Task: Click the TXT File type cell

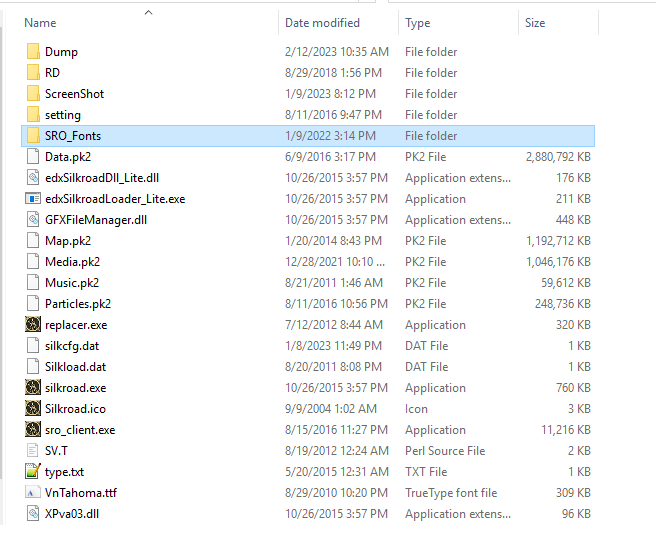Action: click(426, 471)
